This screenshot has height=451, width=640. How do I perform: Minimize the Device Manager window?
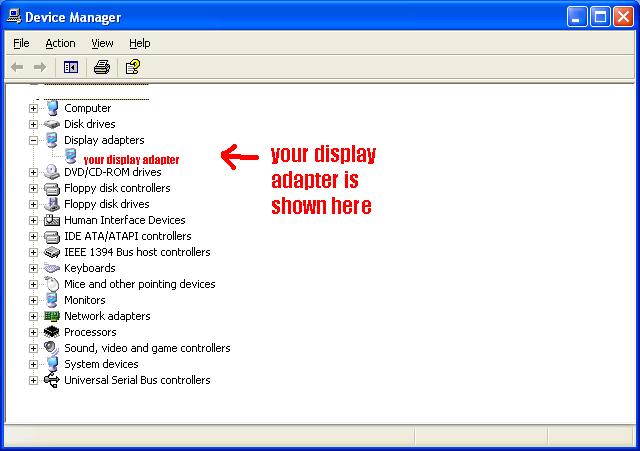(577, 17)
